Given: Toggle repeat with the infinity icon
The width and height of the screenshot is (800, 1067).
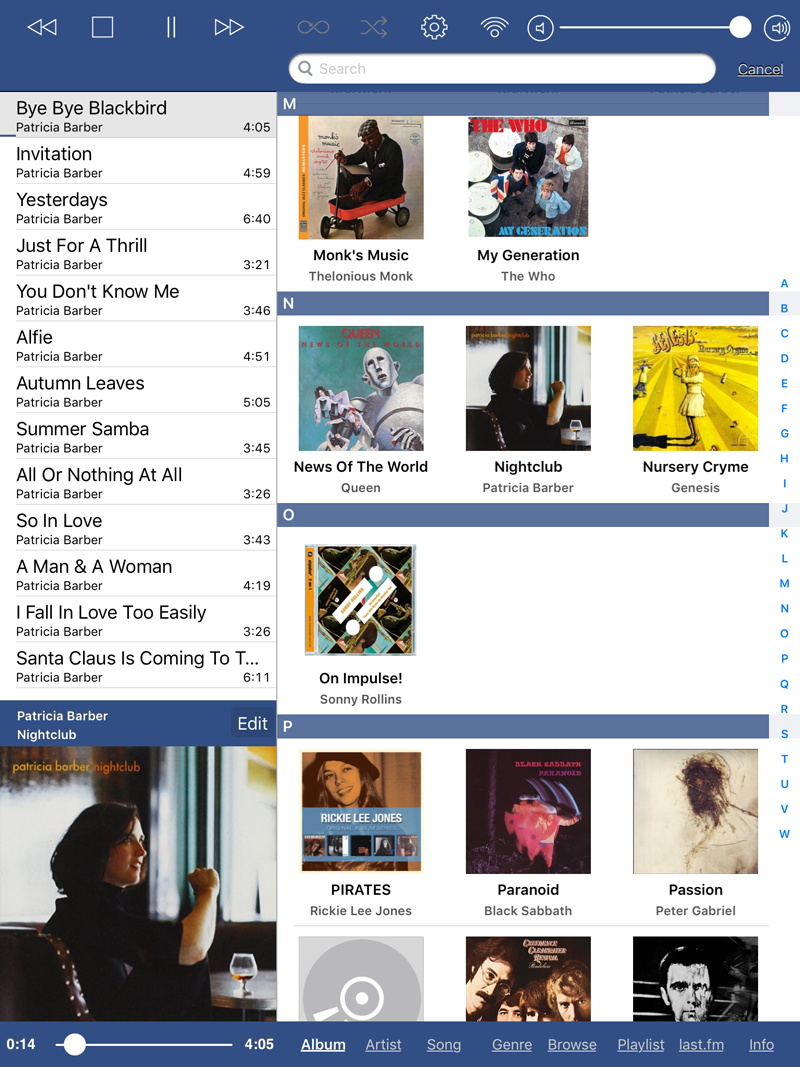Looking at the screenshot, I should 314,27.
